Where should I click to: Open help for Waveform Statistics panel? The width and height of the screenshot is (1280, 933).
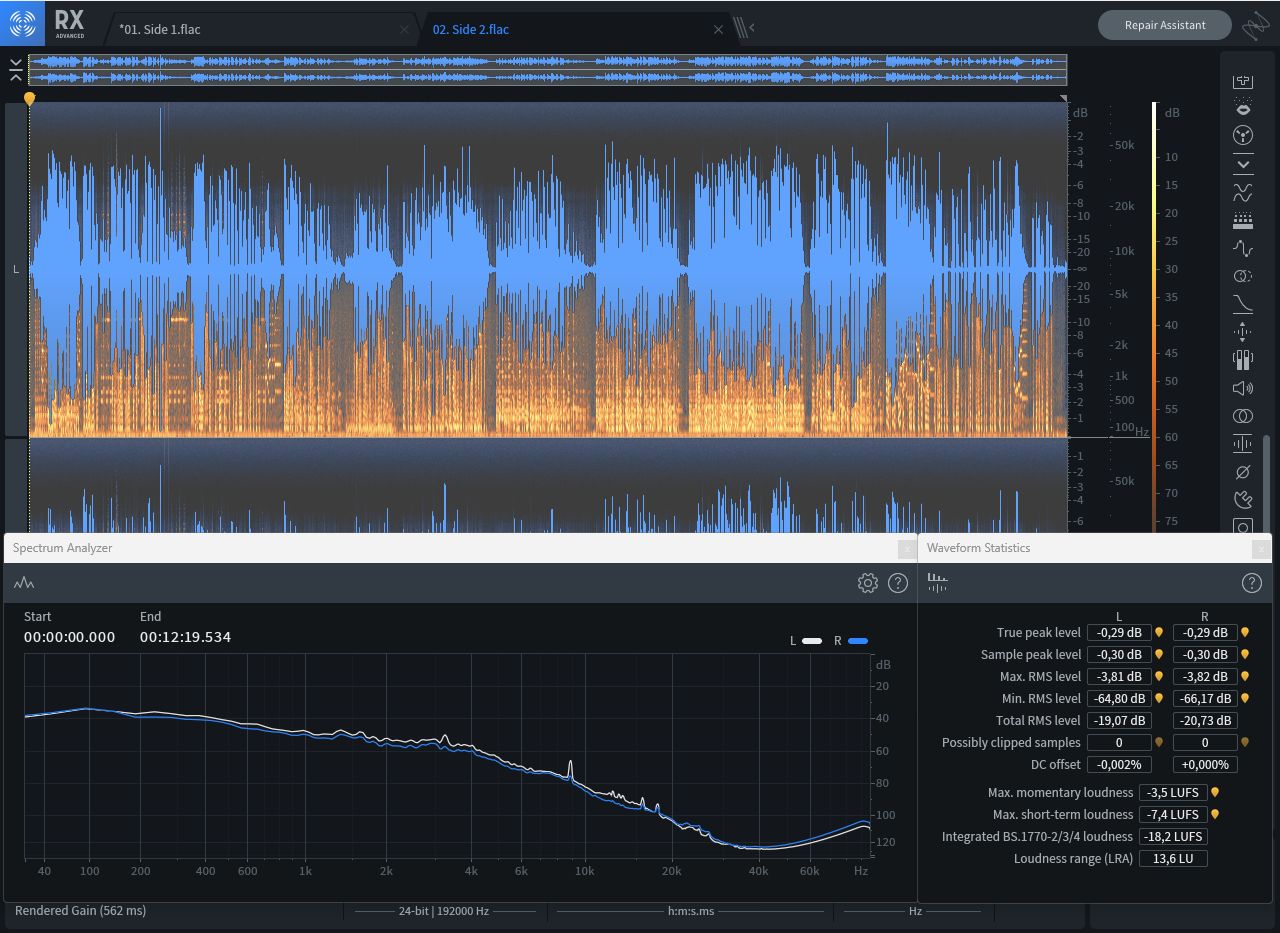[1251, 583]
